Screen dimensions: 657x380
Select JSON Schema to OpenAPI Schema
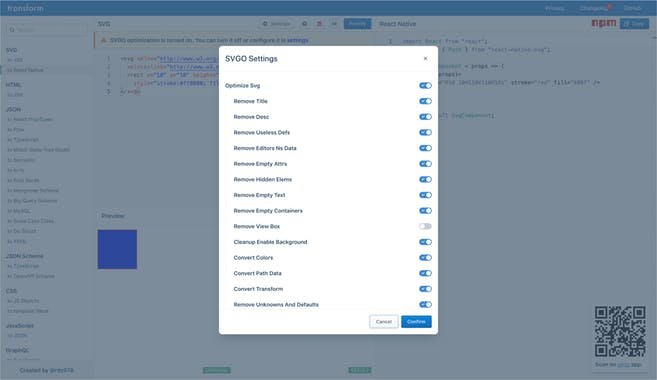[x=31, y=276]
